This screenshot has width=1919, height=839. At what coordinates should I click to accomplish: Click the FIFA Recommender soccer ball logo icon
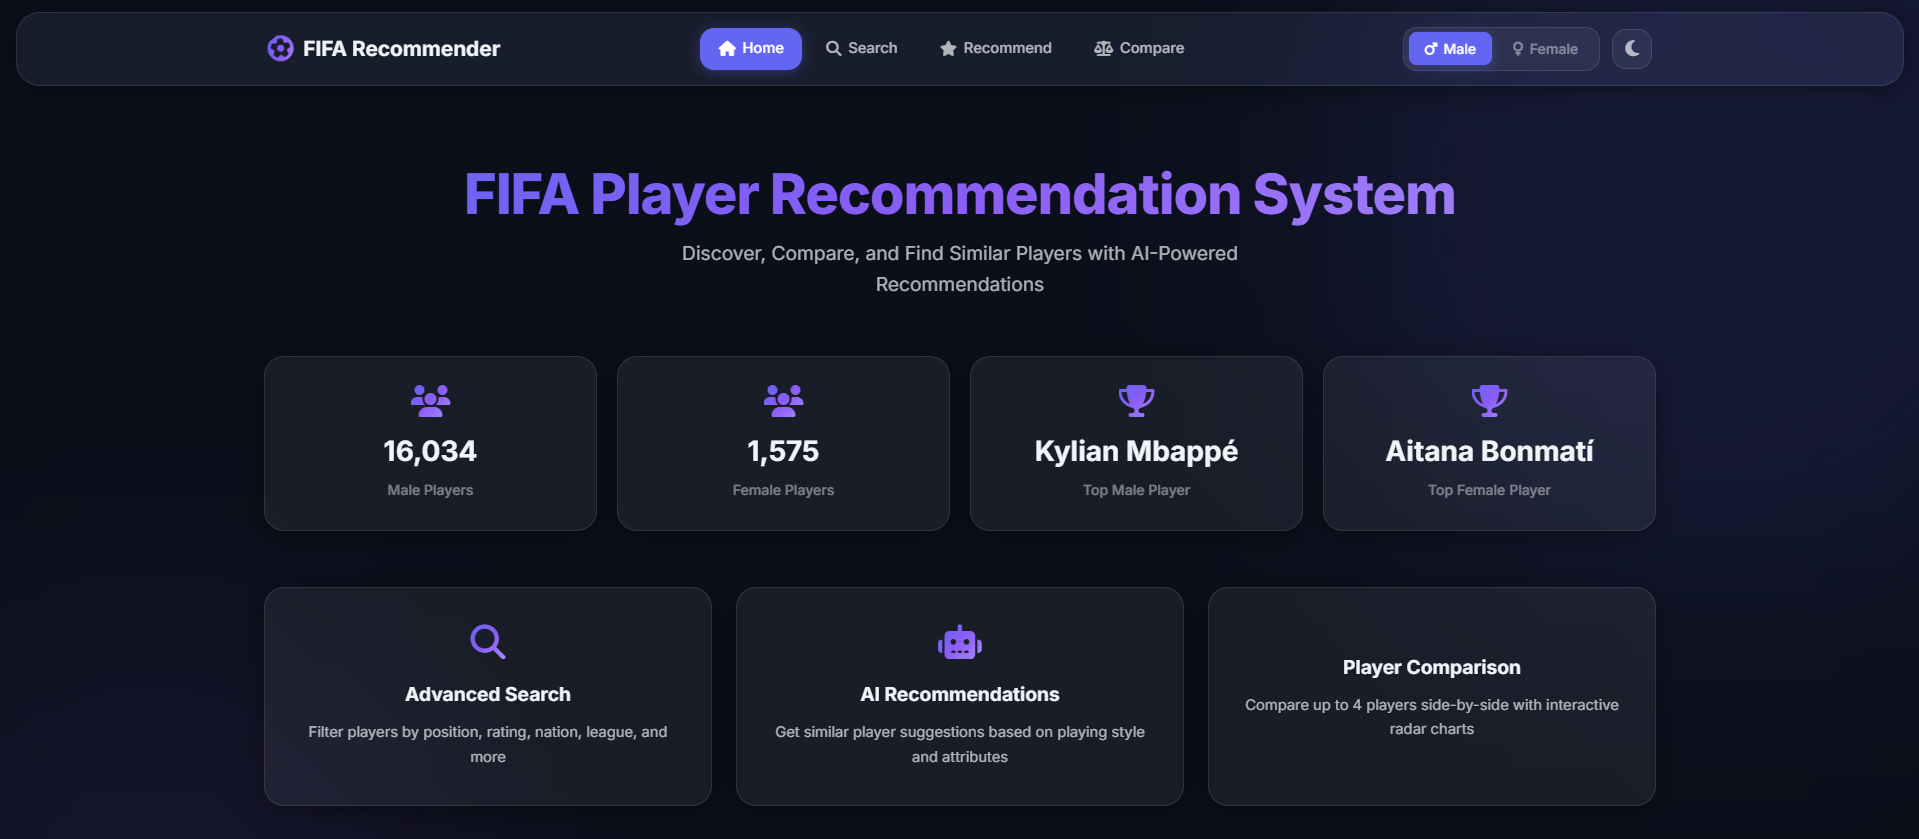[280, 48]
